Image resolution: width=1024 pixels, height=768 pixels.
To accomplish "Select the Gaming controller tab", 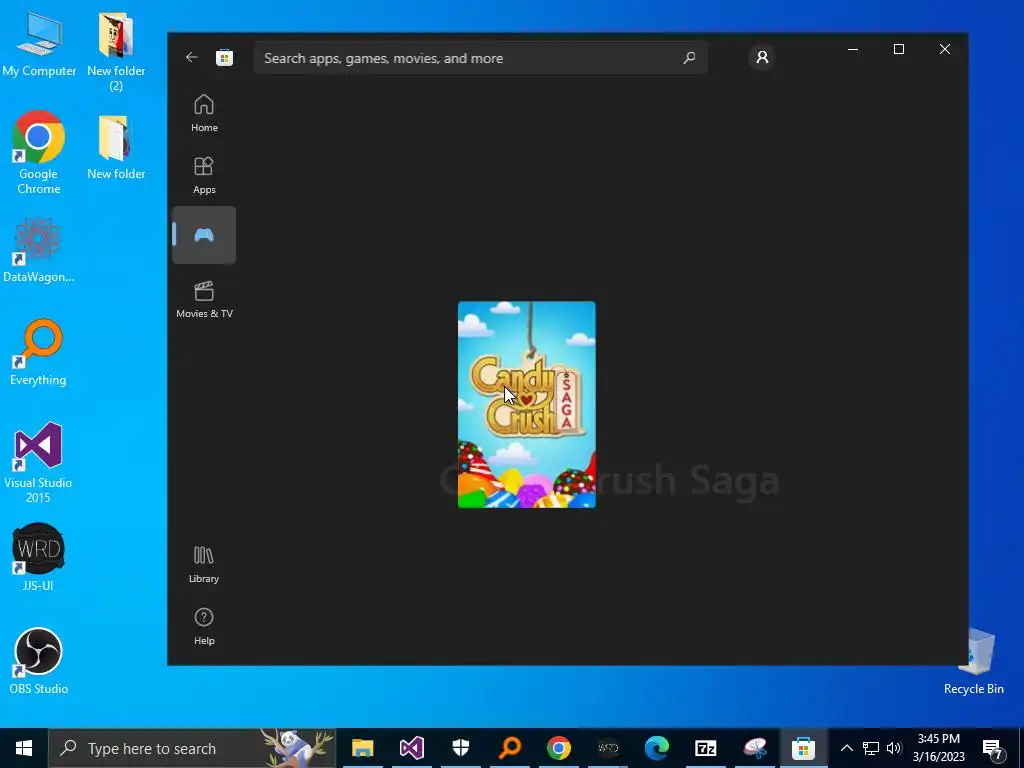I will pyautogui.click(x=204, y=235).
